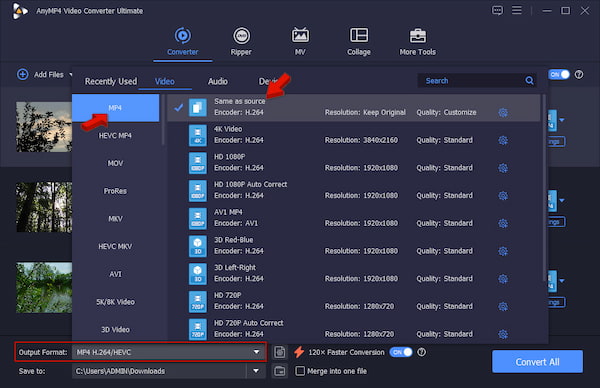
Task: Open settings gear for HD 1080P
Action: [503, 168]
